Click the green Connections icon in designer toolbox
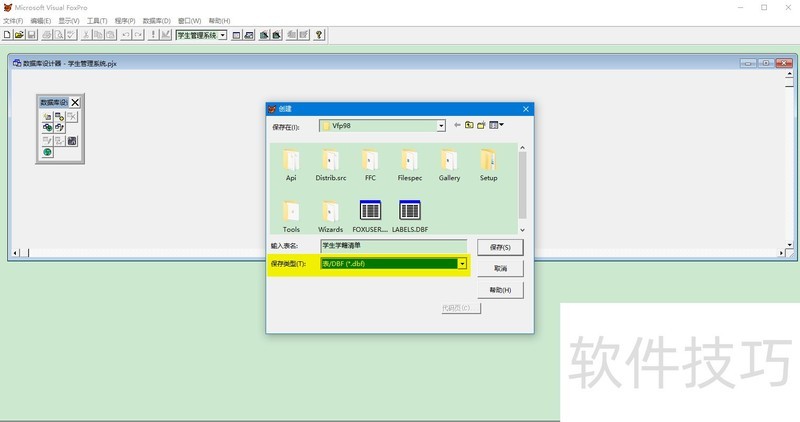 (47, 152)
